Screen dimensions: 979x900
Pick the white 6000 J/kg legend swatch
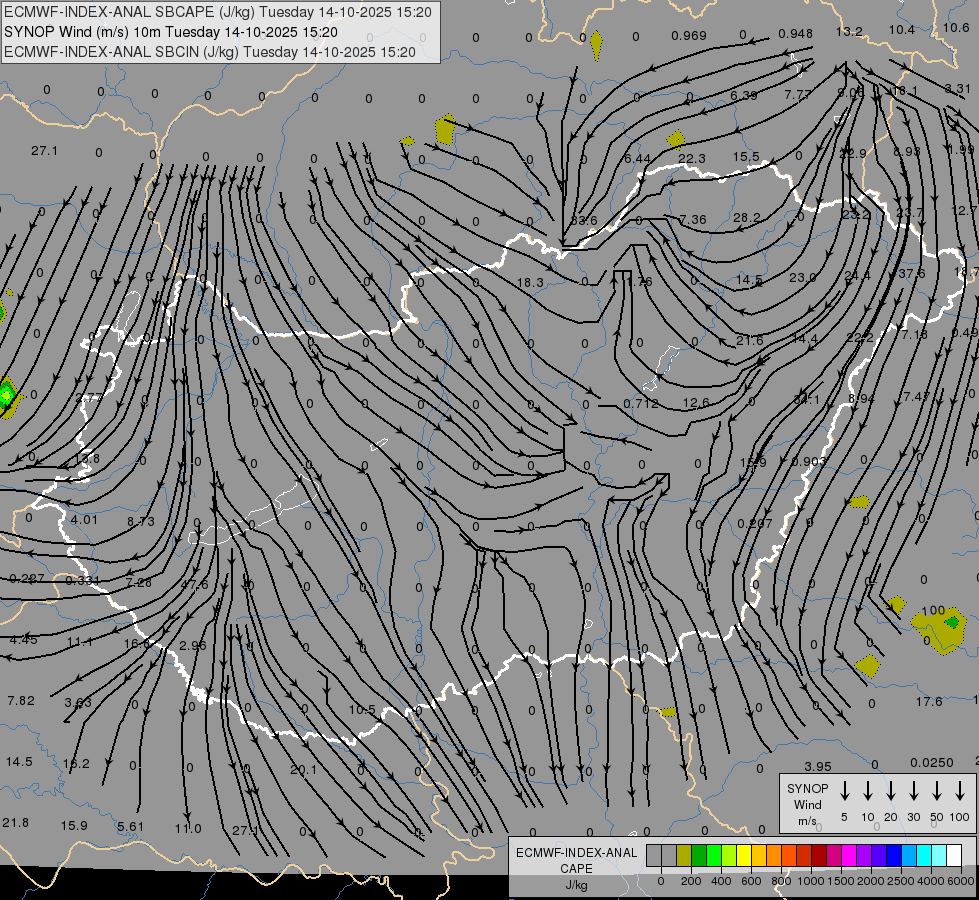954,855
